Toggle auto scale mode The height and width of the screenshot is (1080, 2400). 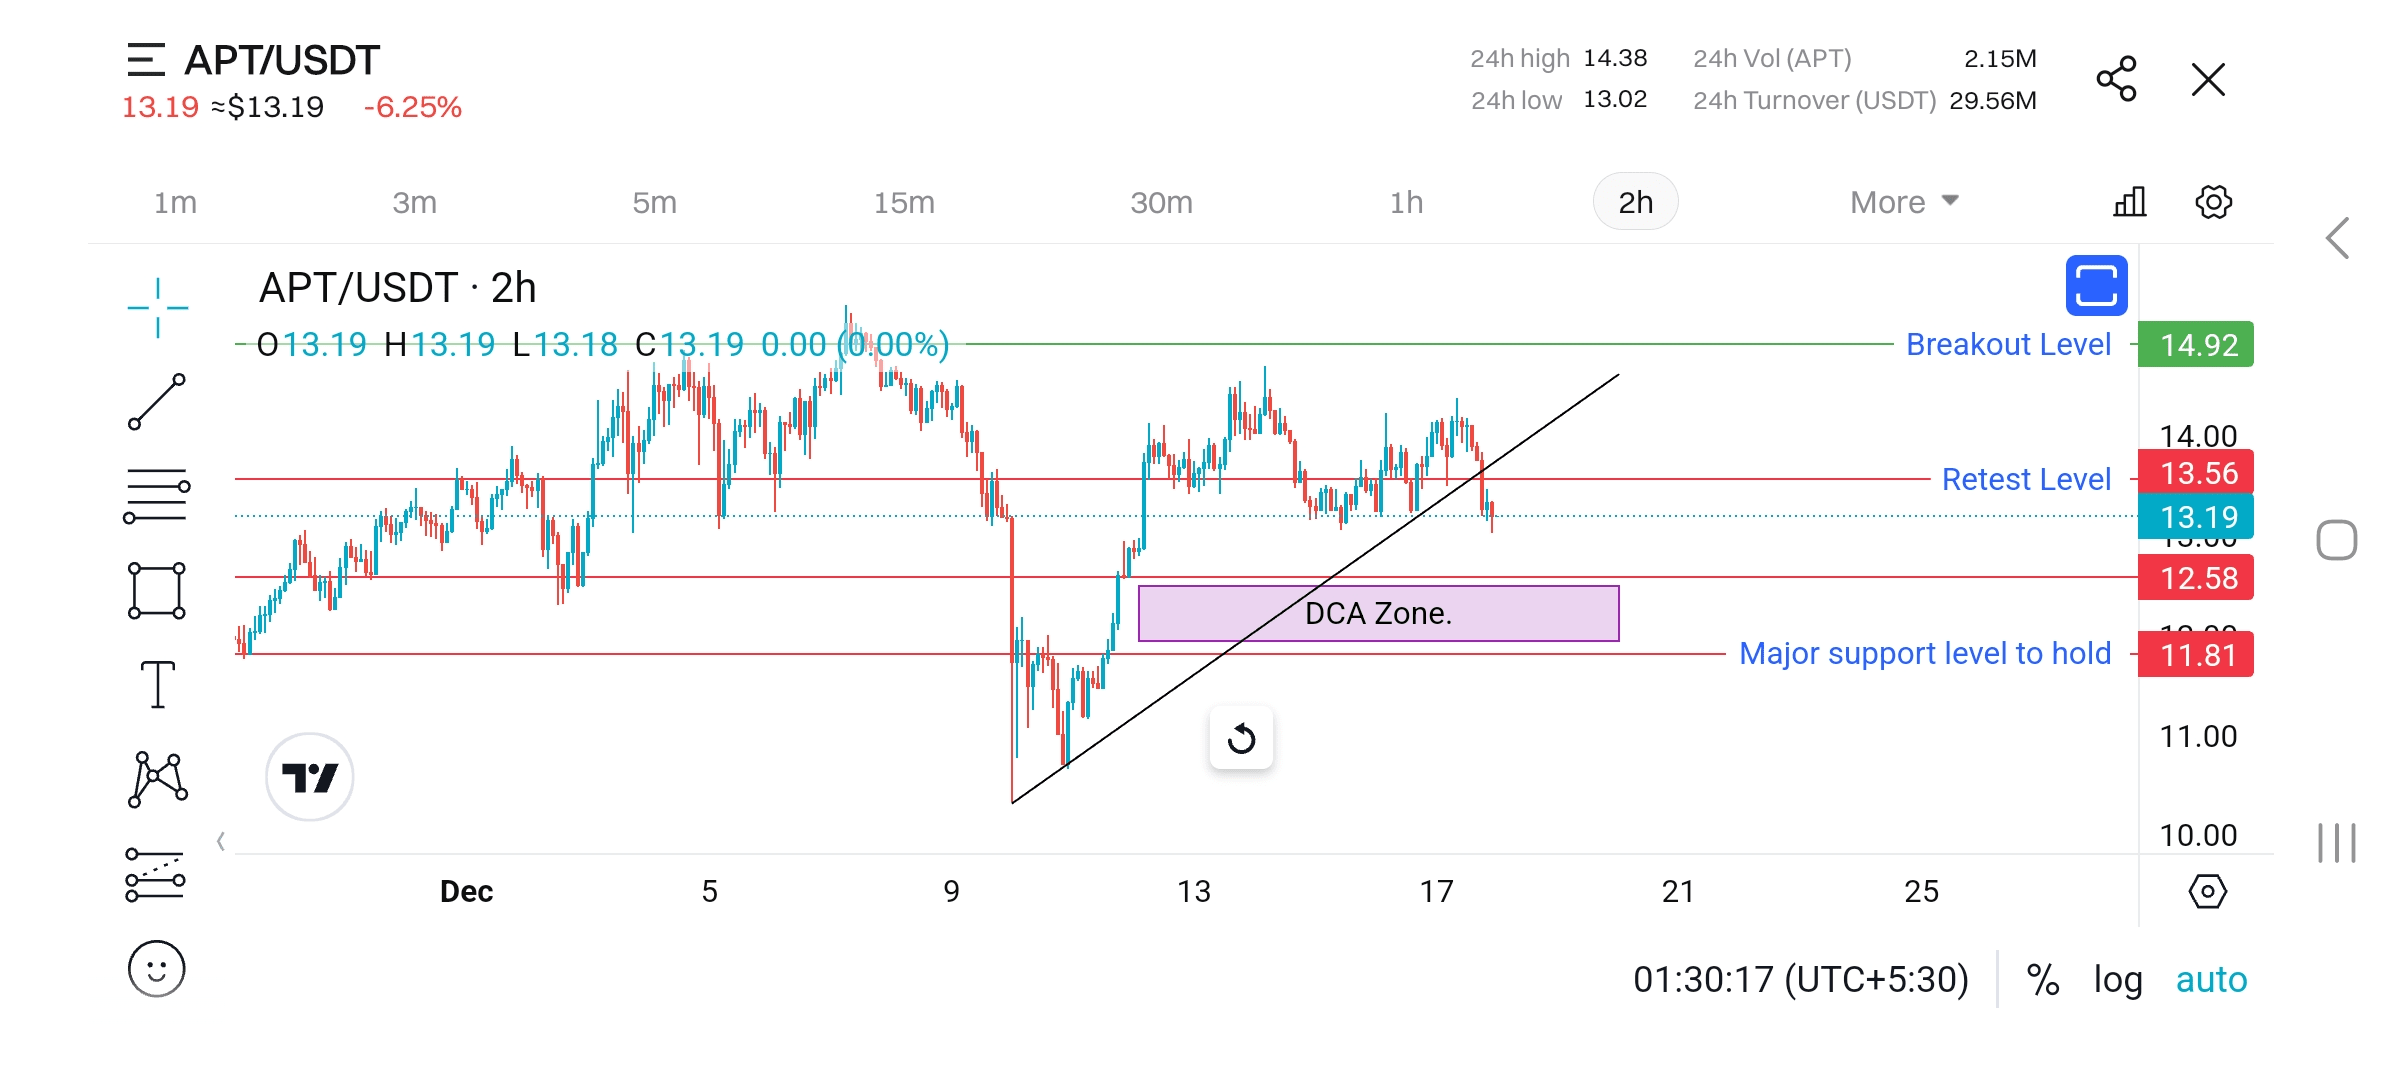[2211, 980]
